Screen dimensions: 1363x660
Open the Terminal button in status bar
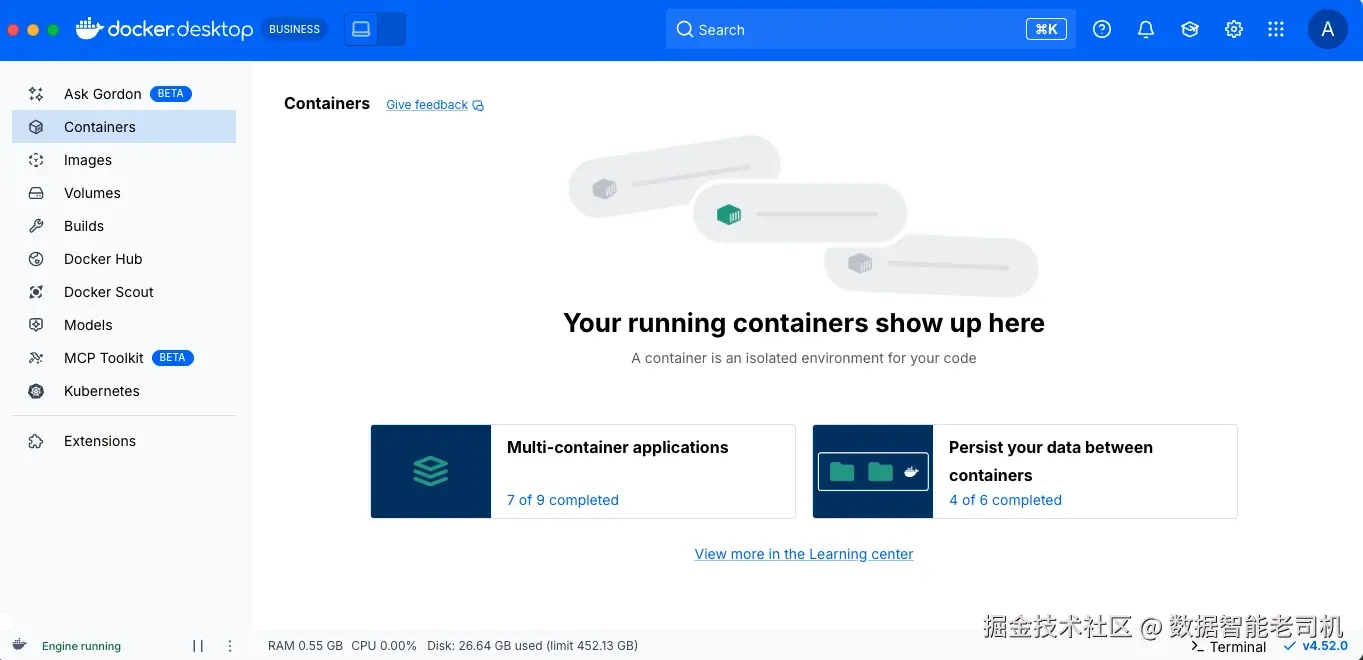(1228, 647)
